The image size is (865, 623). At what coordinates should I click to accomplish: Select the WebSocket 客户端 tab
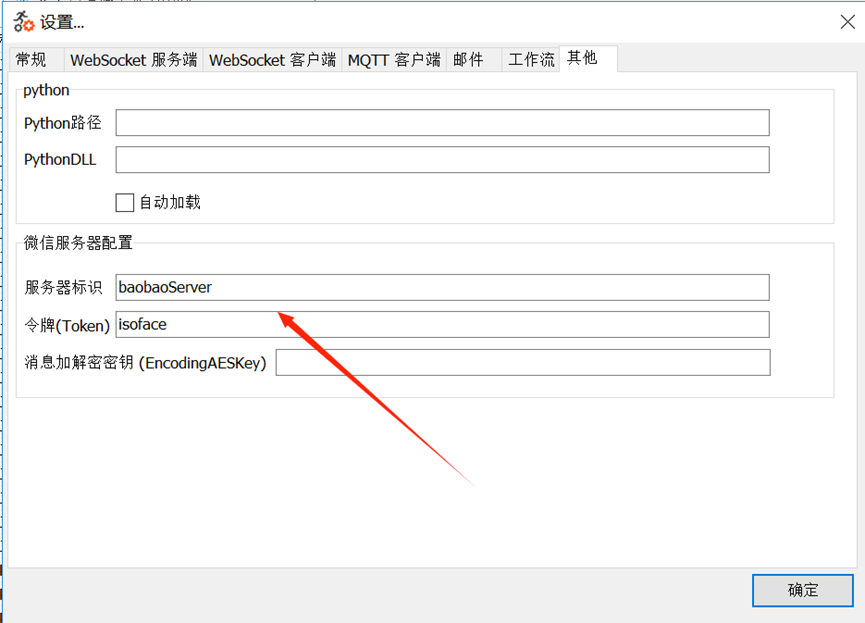[x=272, y=60]
